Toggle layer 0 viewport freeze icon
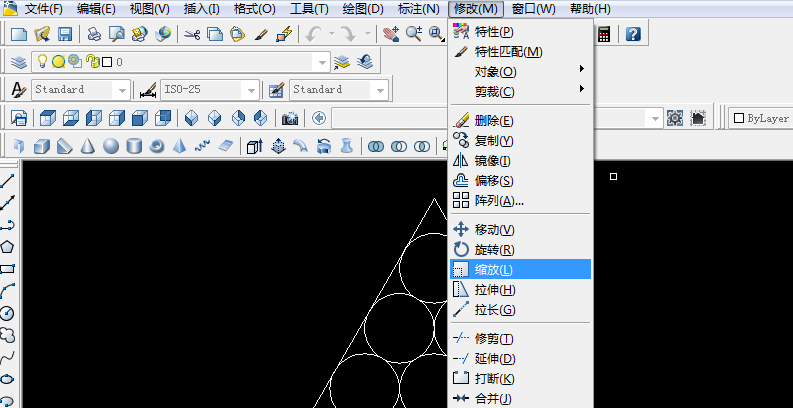Viewport: 793px width, 408px height. [75, 61]
